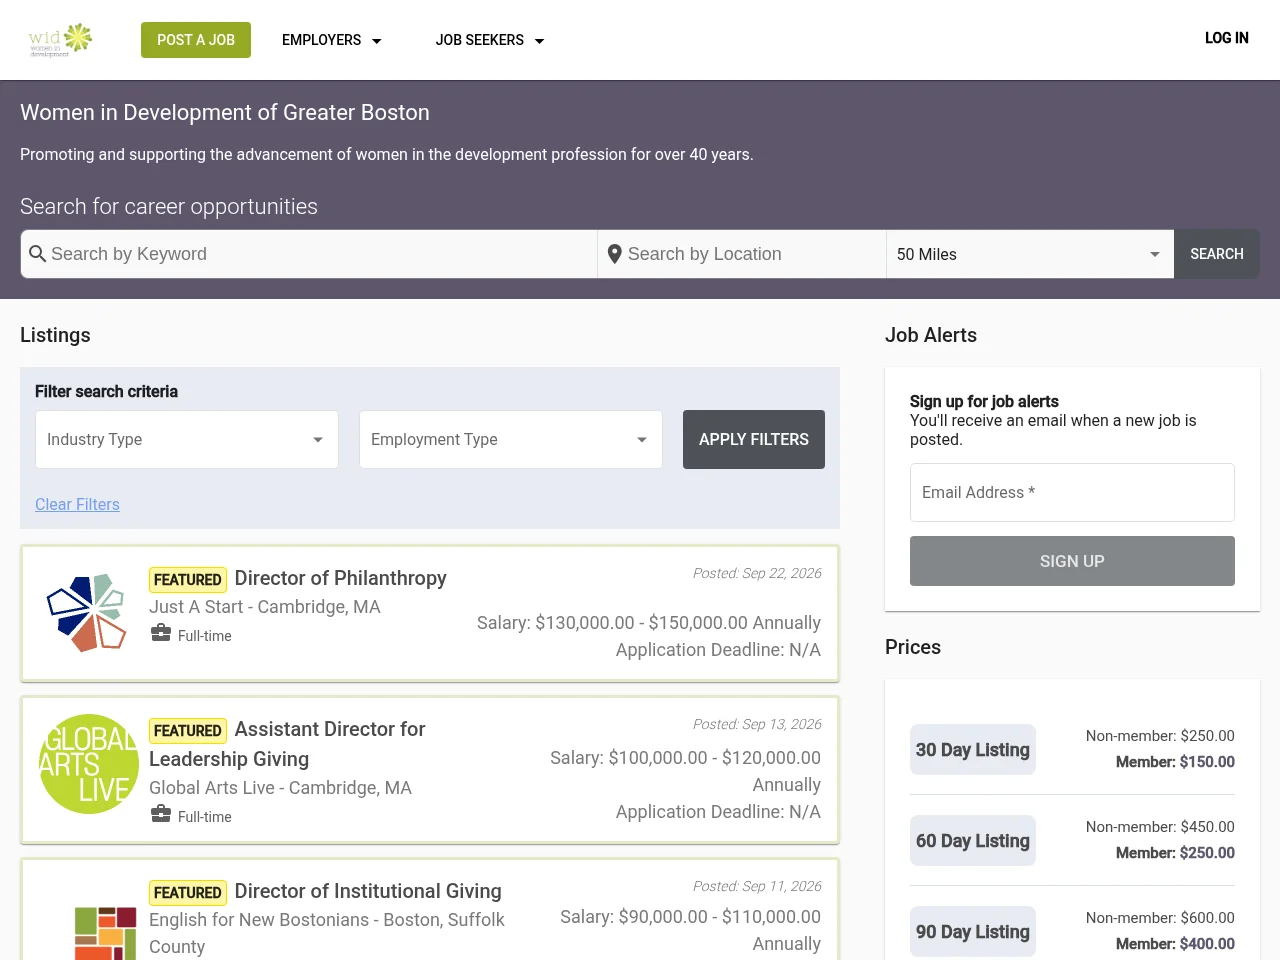This screenshot has width=1280, height=960.
Task: Click briefcase icon under Assistant Director listing
Action: click(161, 814)
